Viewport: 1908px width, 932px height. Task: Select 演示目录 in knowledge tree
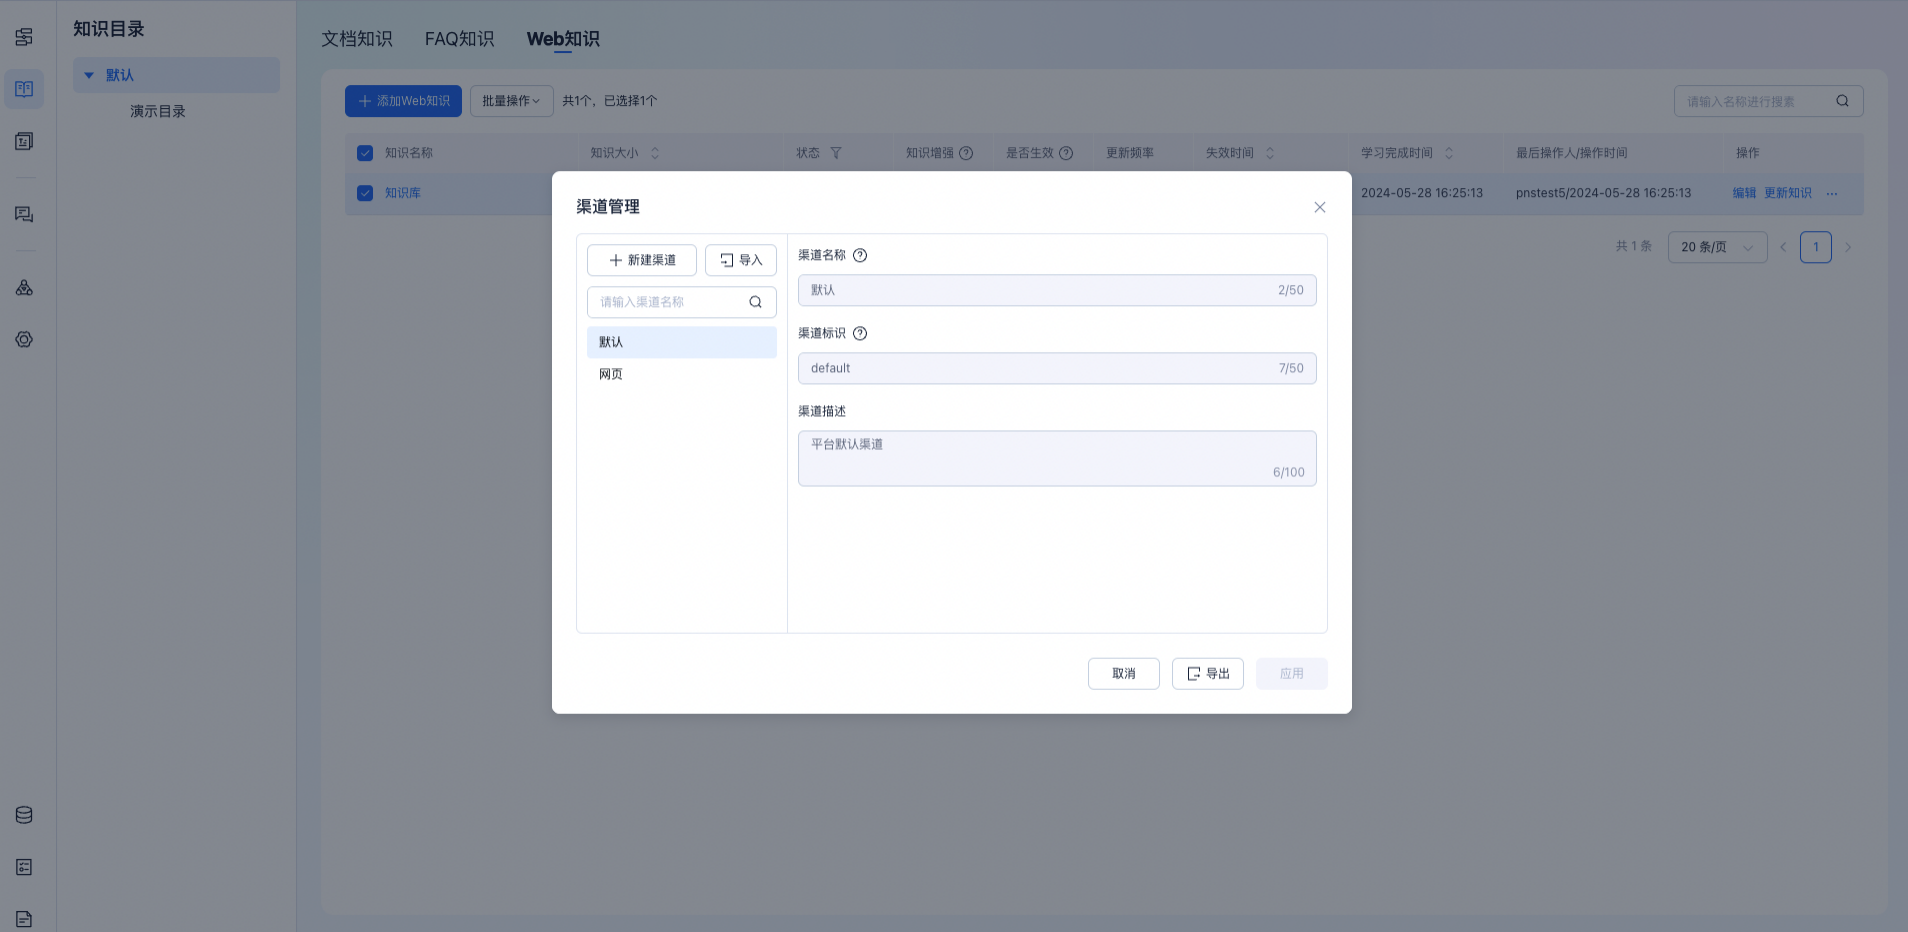pyautogui.click(x=158, y=111)
